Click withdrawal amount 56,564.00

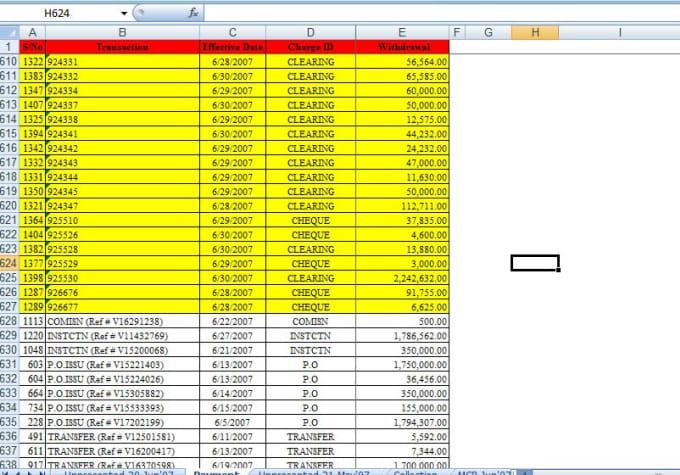[402, 62]
